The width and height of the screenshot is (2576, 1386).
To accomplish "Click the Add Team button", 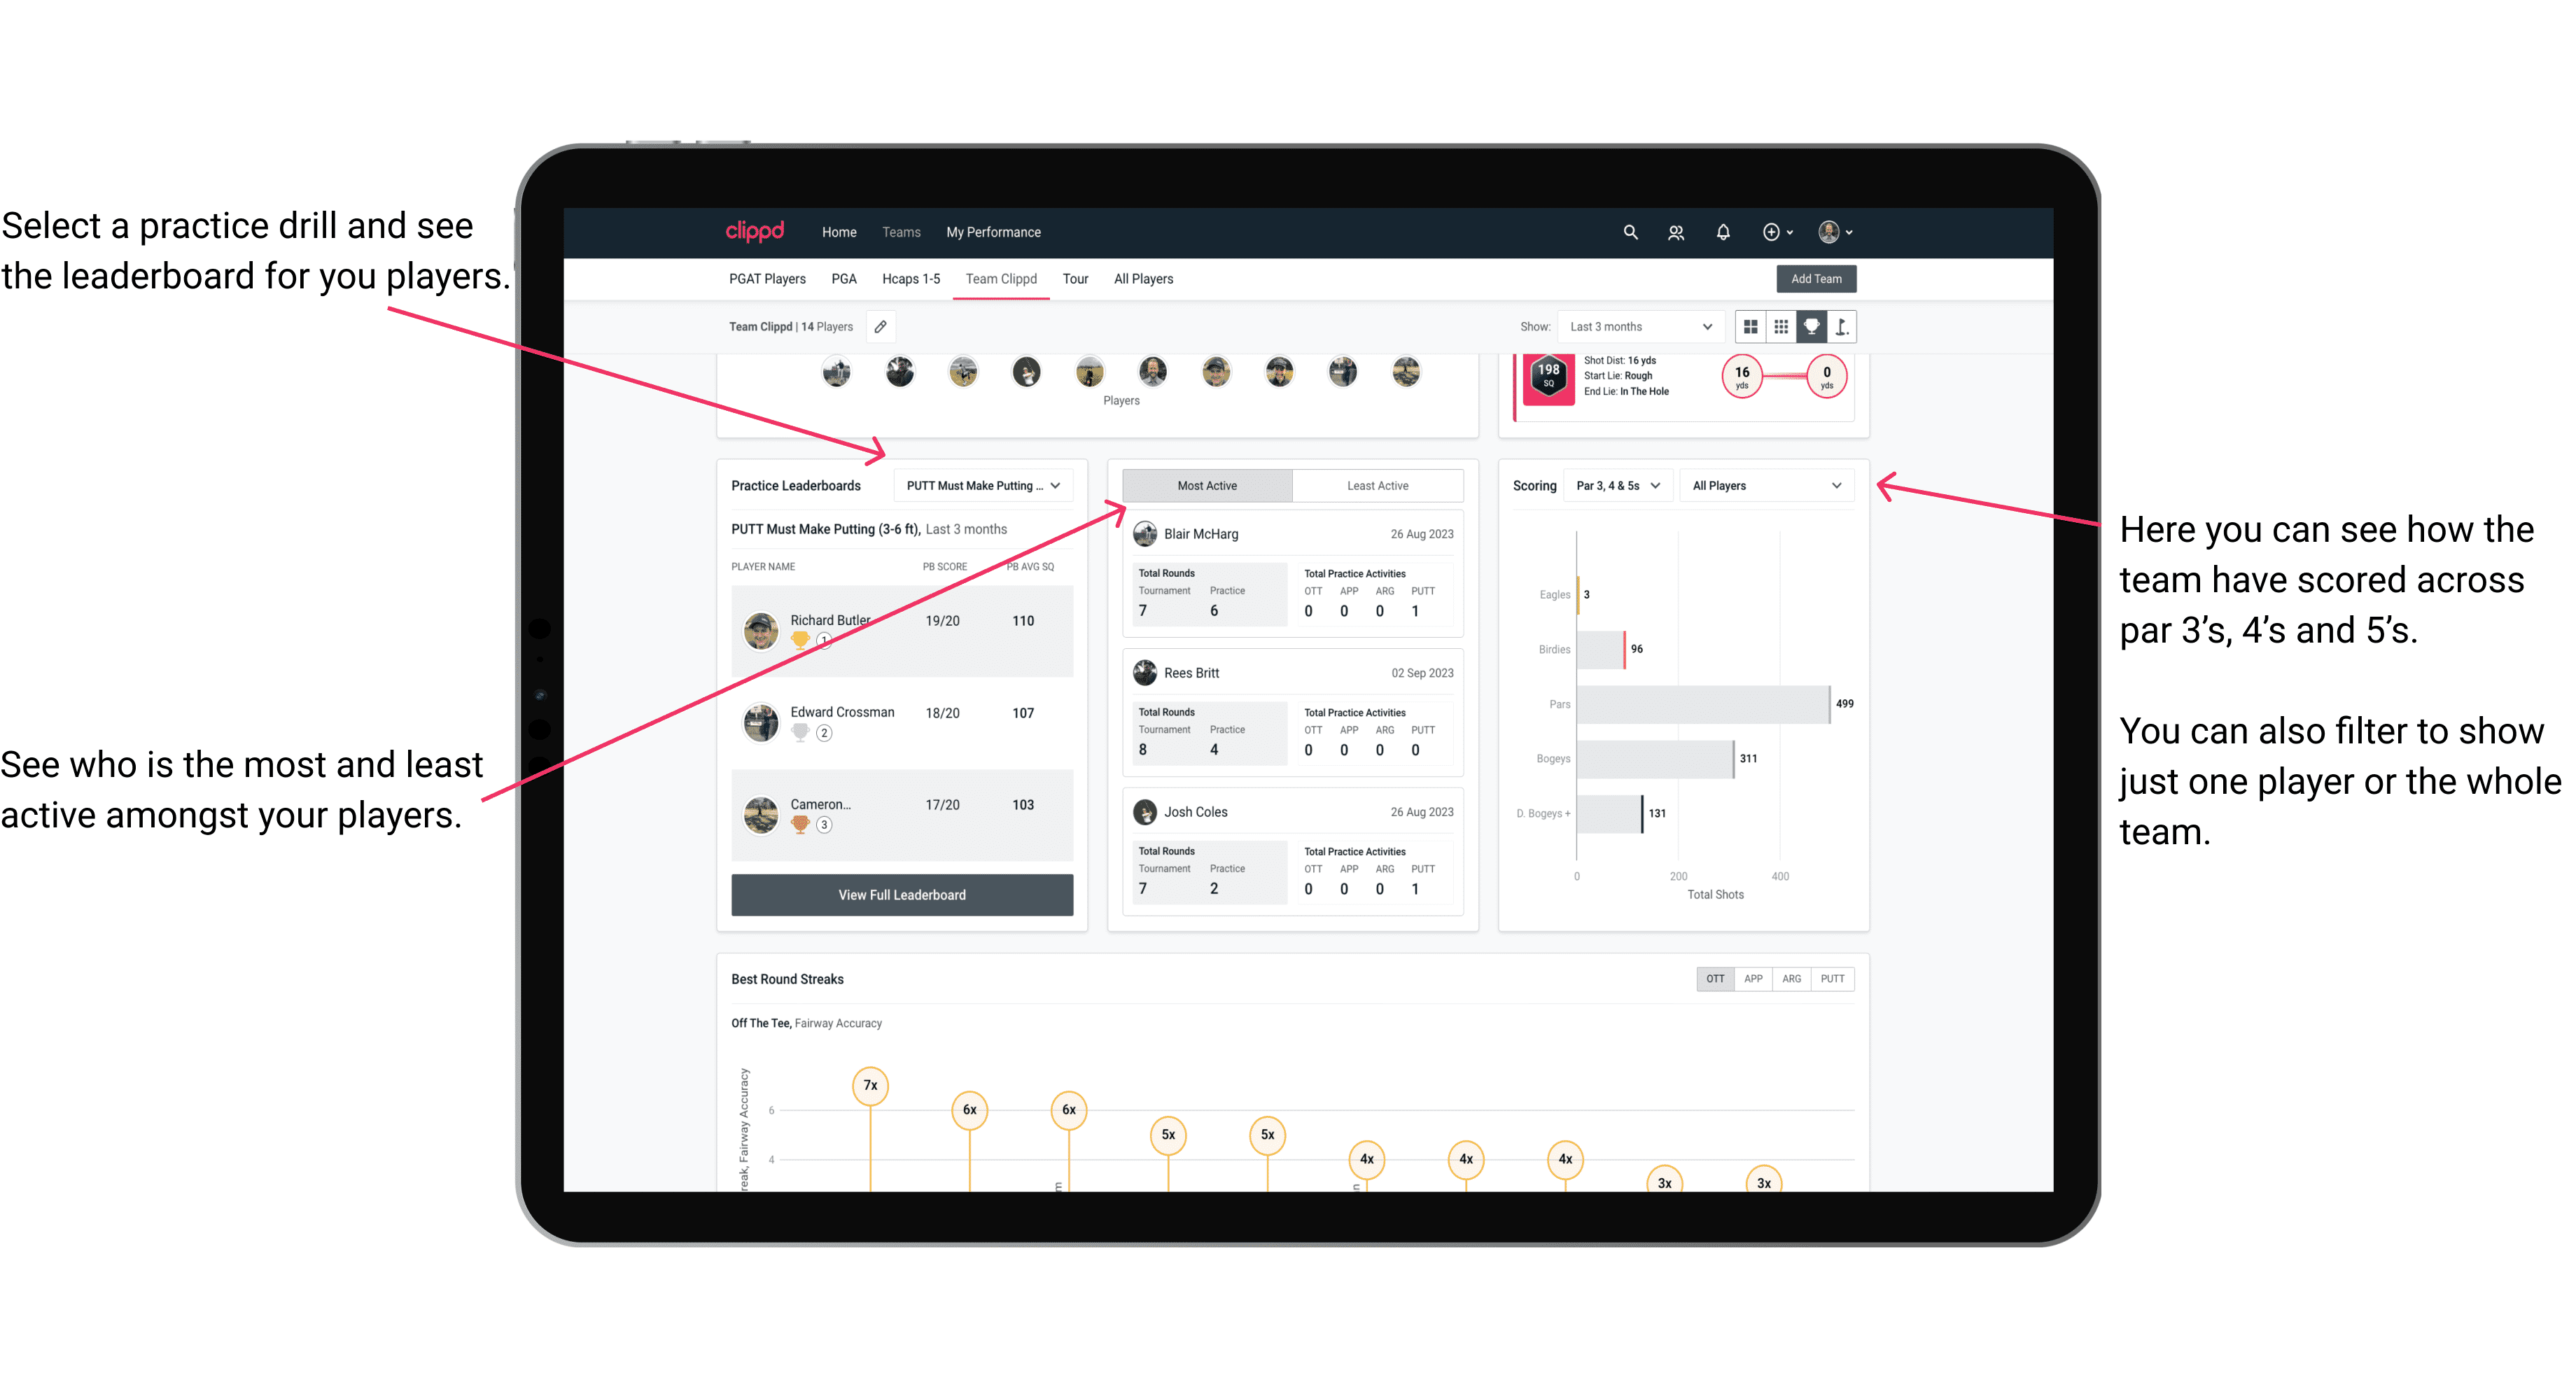I will pyautogui.click(x=1816, y=278).
